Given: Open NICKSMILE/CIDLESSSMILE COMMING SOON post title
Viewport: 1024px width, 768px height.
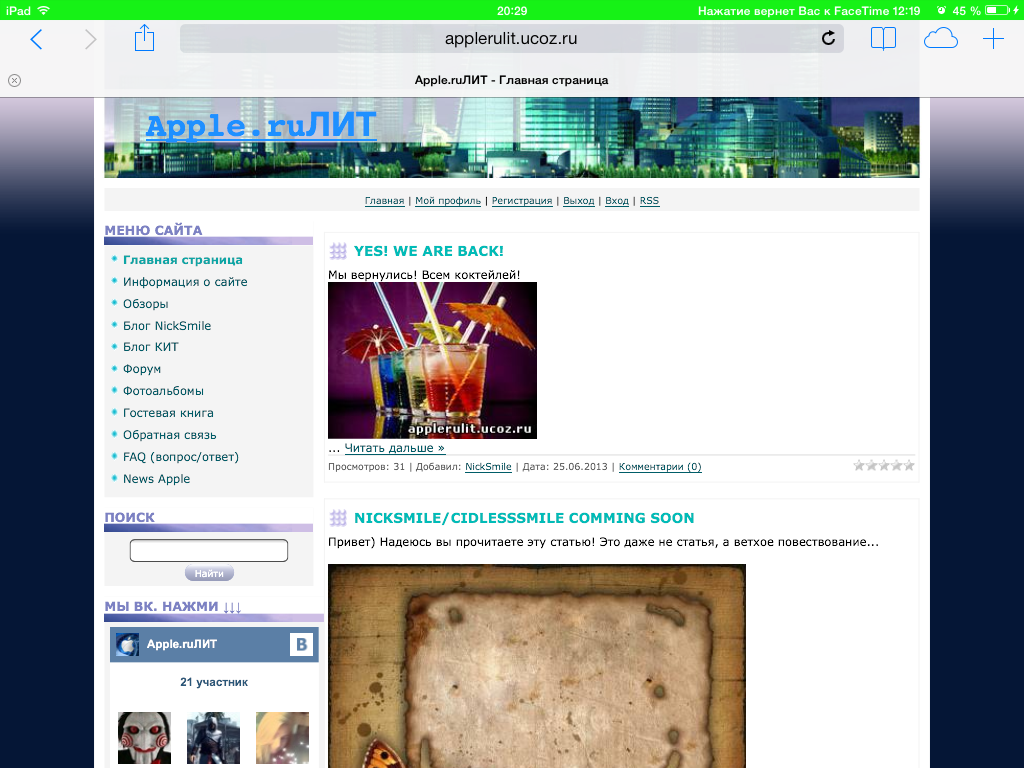Looking at the screenshot, I should pos(524,518).
